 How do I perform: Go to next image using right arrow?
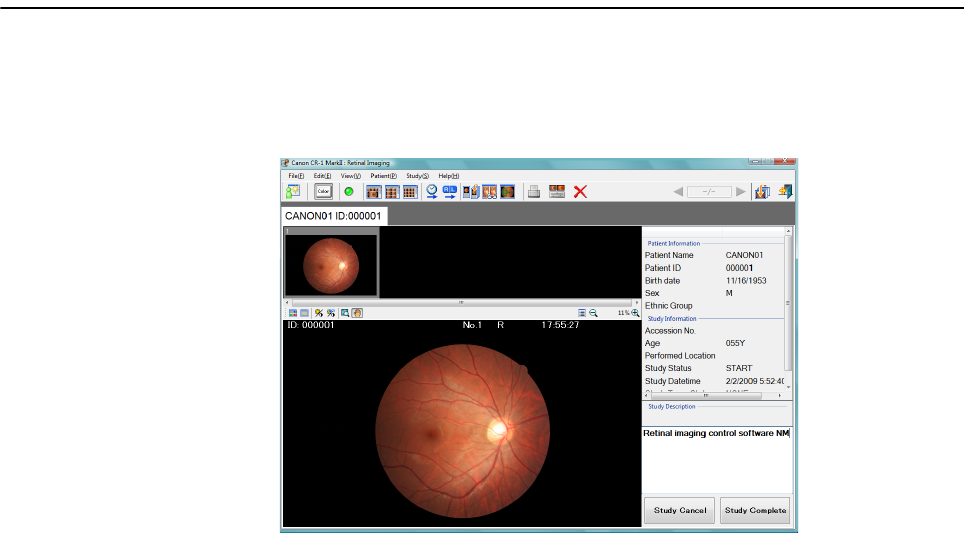[741, 191]
